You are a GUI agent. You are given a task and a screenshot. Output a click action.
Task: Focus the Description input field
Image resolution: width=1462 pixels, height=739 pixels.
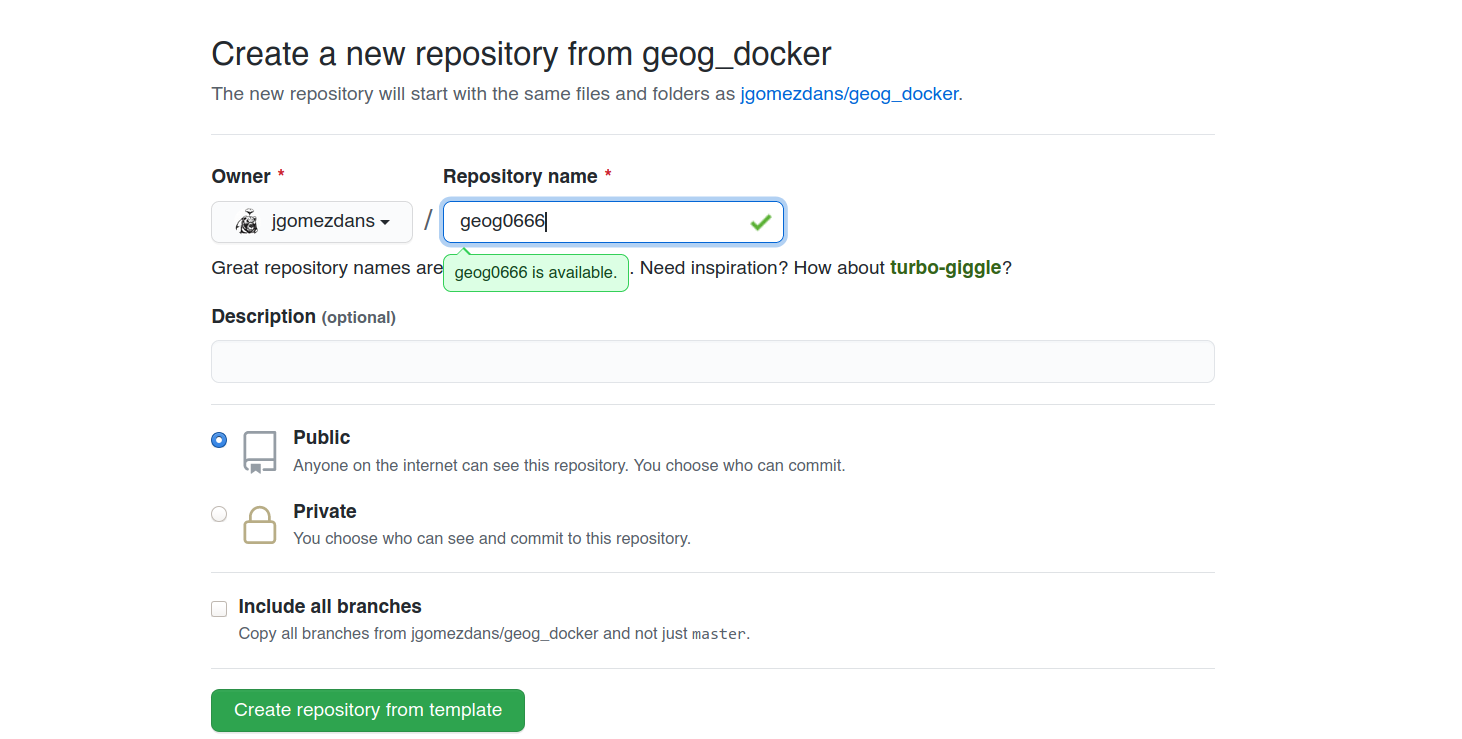713,361
